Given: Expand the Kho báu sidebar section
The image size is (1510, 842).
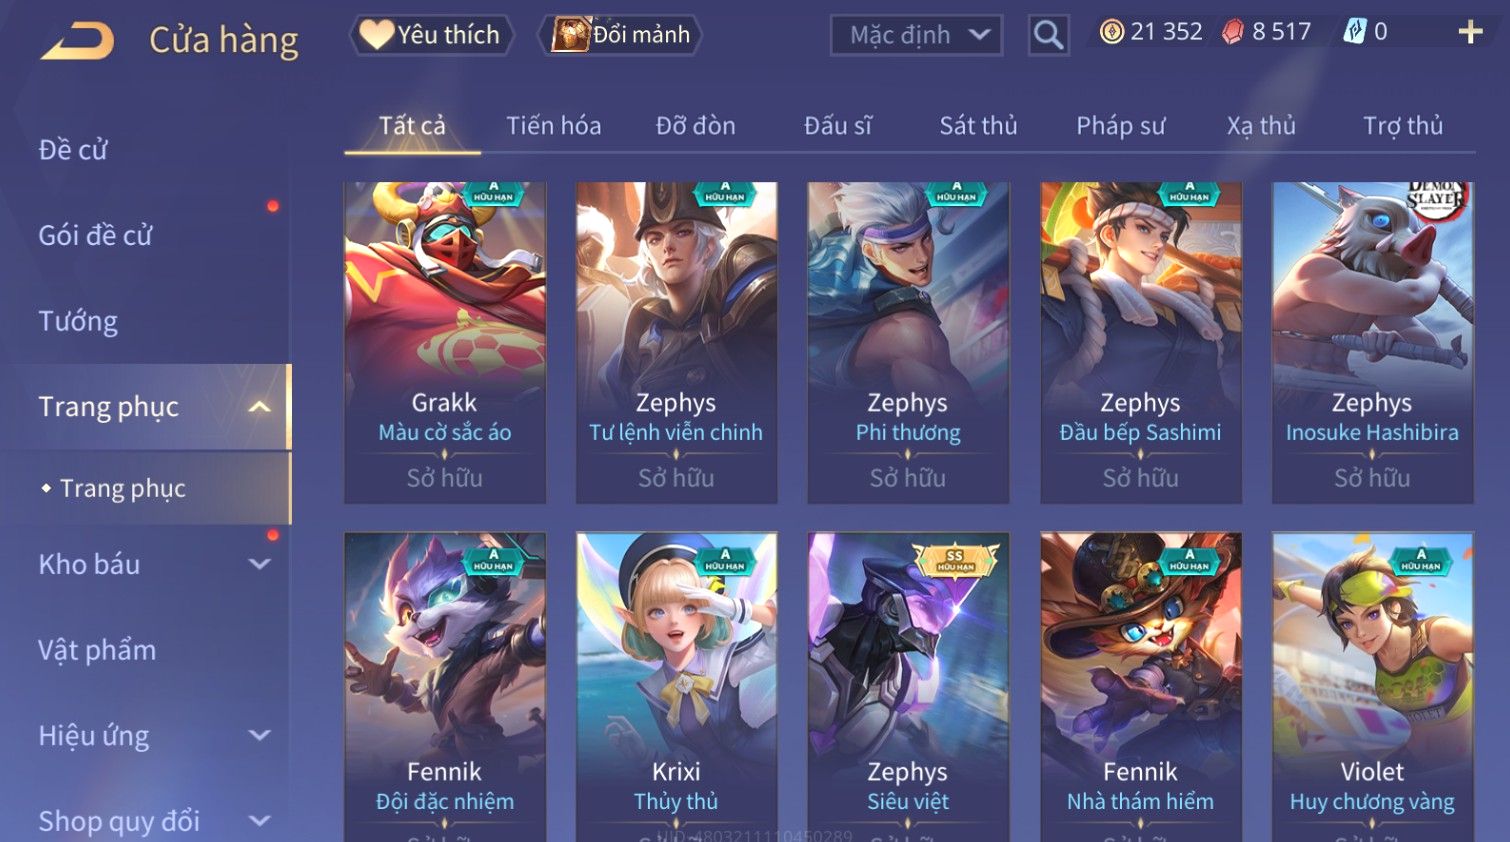Looking at the screenshot, I should click(x=259, y=564).
